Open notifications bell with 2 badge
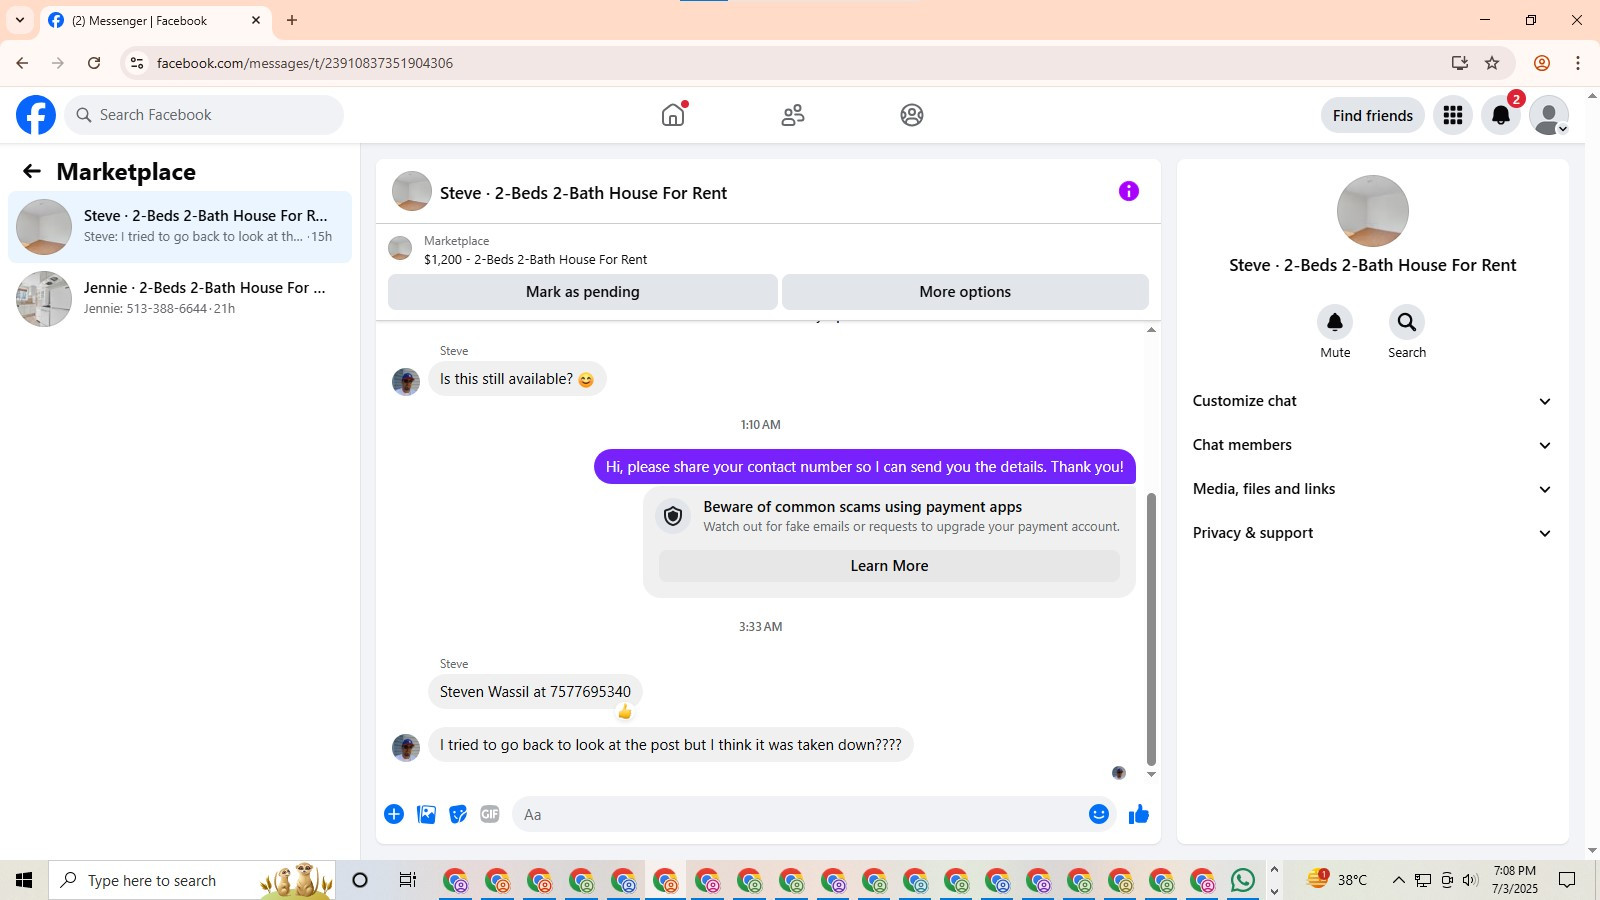The image size is (1600, 900). click(x=1501, y=115)
